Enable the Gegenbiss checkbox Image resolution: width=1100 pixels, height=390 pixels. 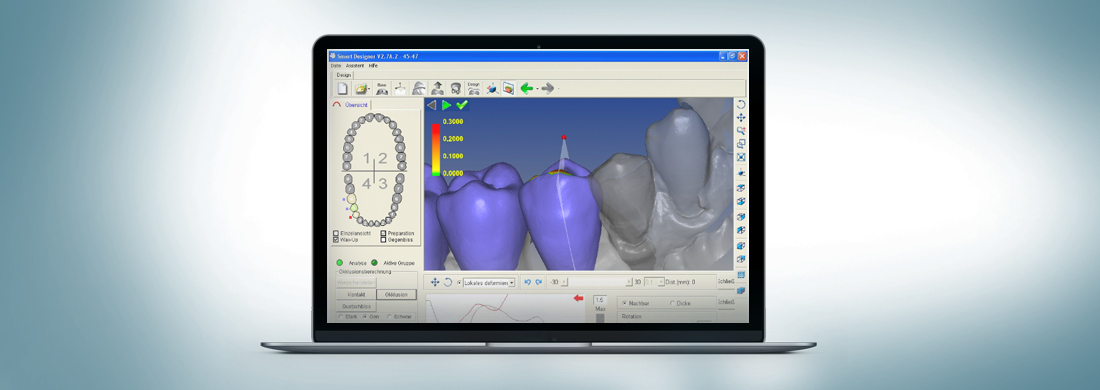pyautogui.click(x=383, y=239)
